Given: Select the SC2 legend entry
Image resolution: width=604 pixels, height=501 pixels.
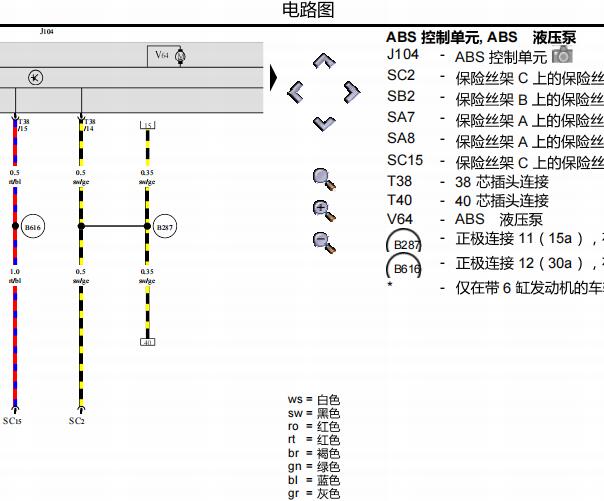Looking at the screenshot, I should 495,77.
